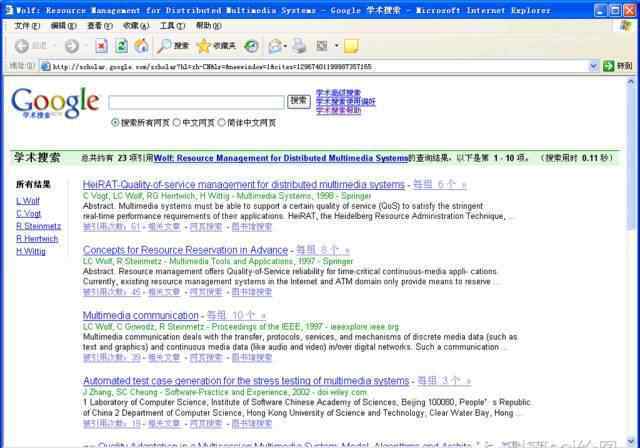Image resolution: width=640 pixels, height=448 pixels.
Task: Refresh the page with green arrows icon
Action: [121, 46]
